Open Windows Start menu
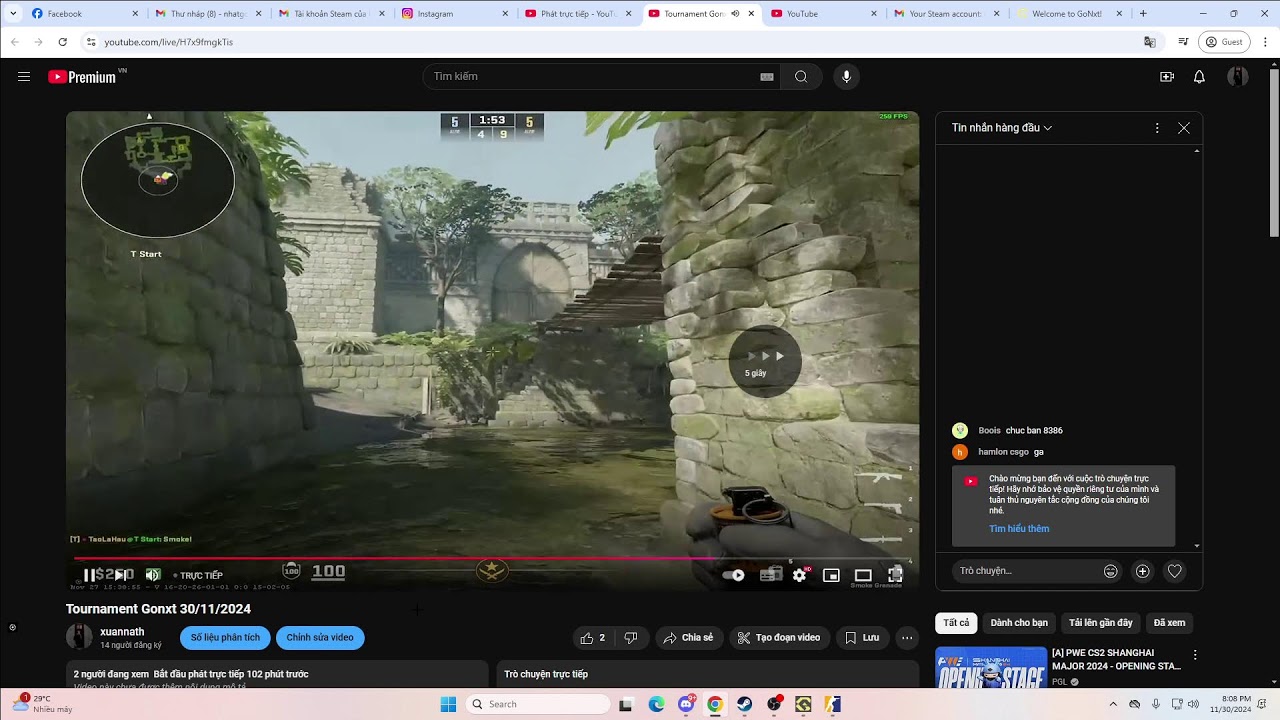This screenshot has width=1280, height=720. pos(448,704)
